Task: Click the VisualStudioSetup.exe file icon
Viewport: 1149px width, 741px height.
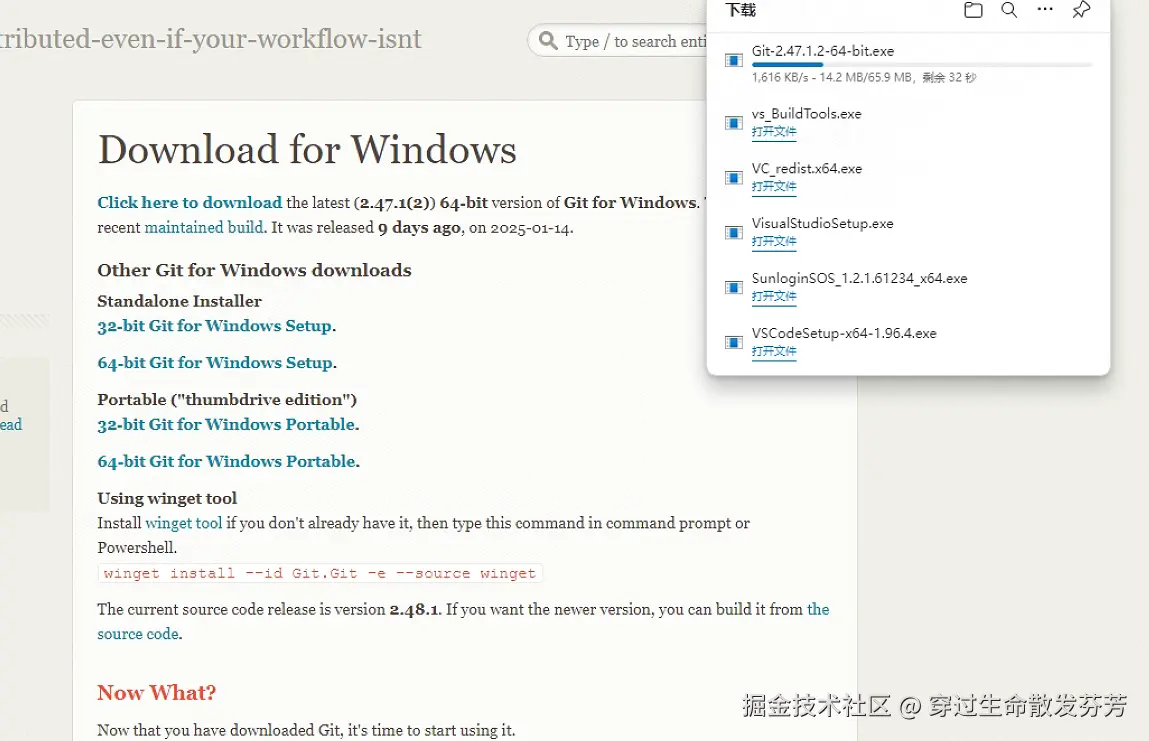Action: pos(734,232)
